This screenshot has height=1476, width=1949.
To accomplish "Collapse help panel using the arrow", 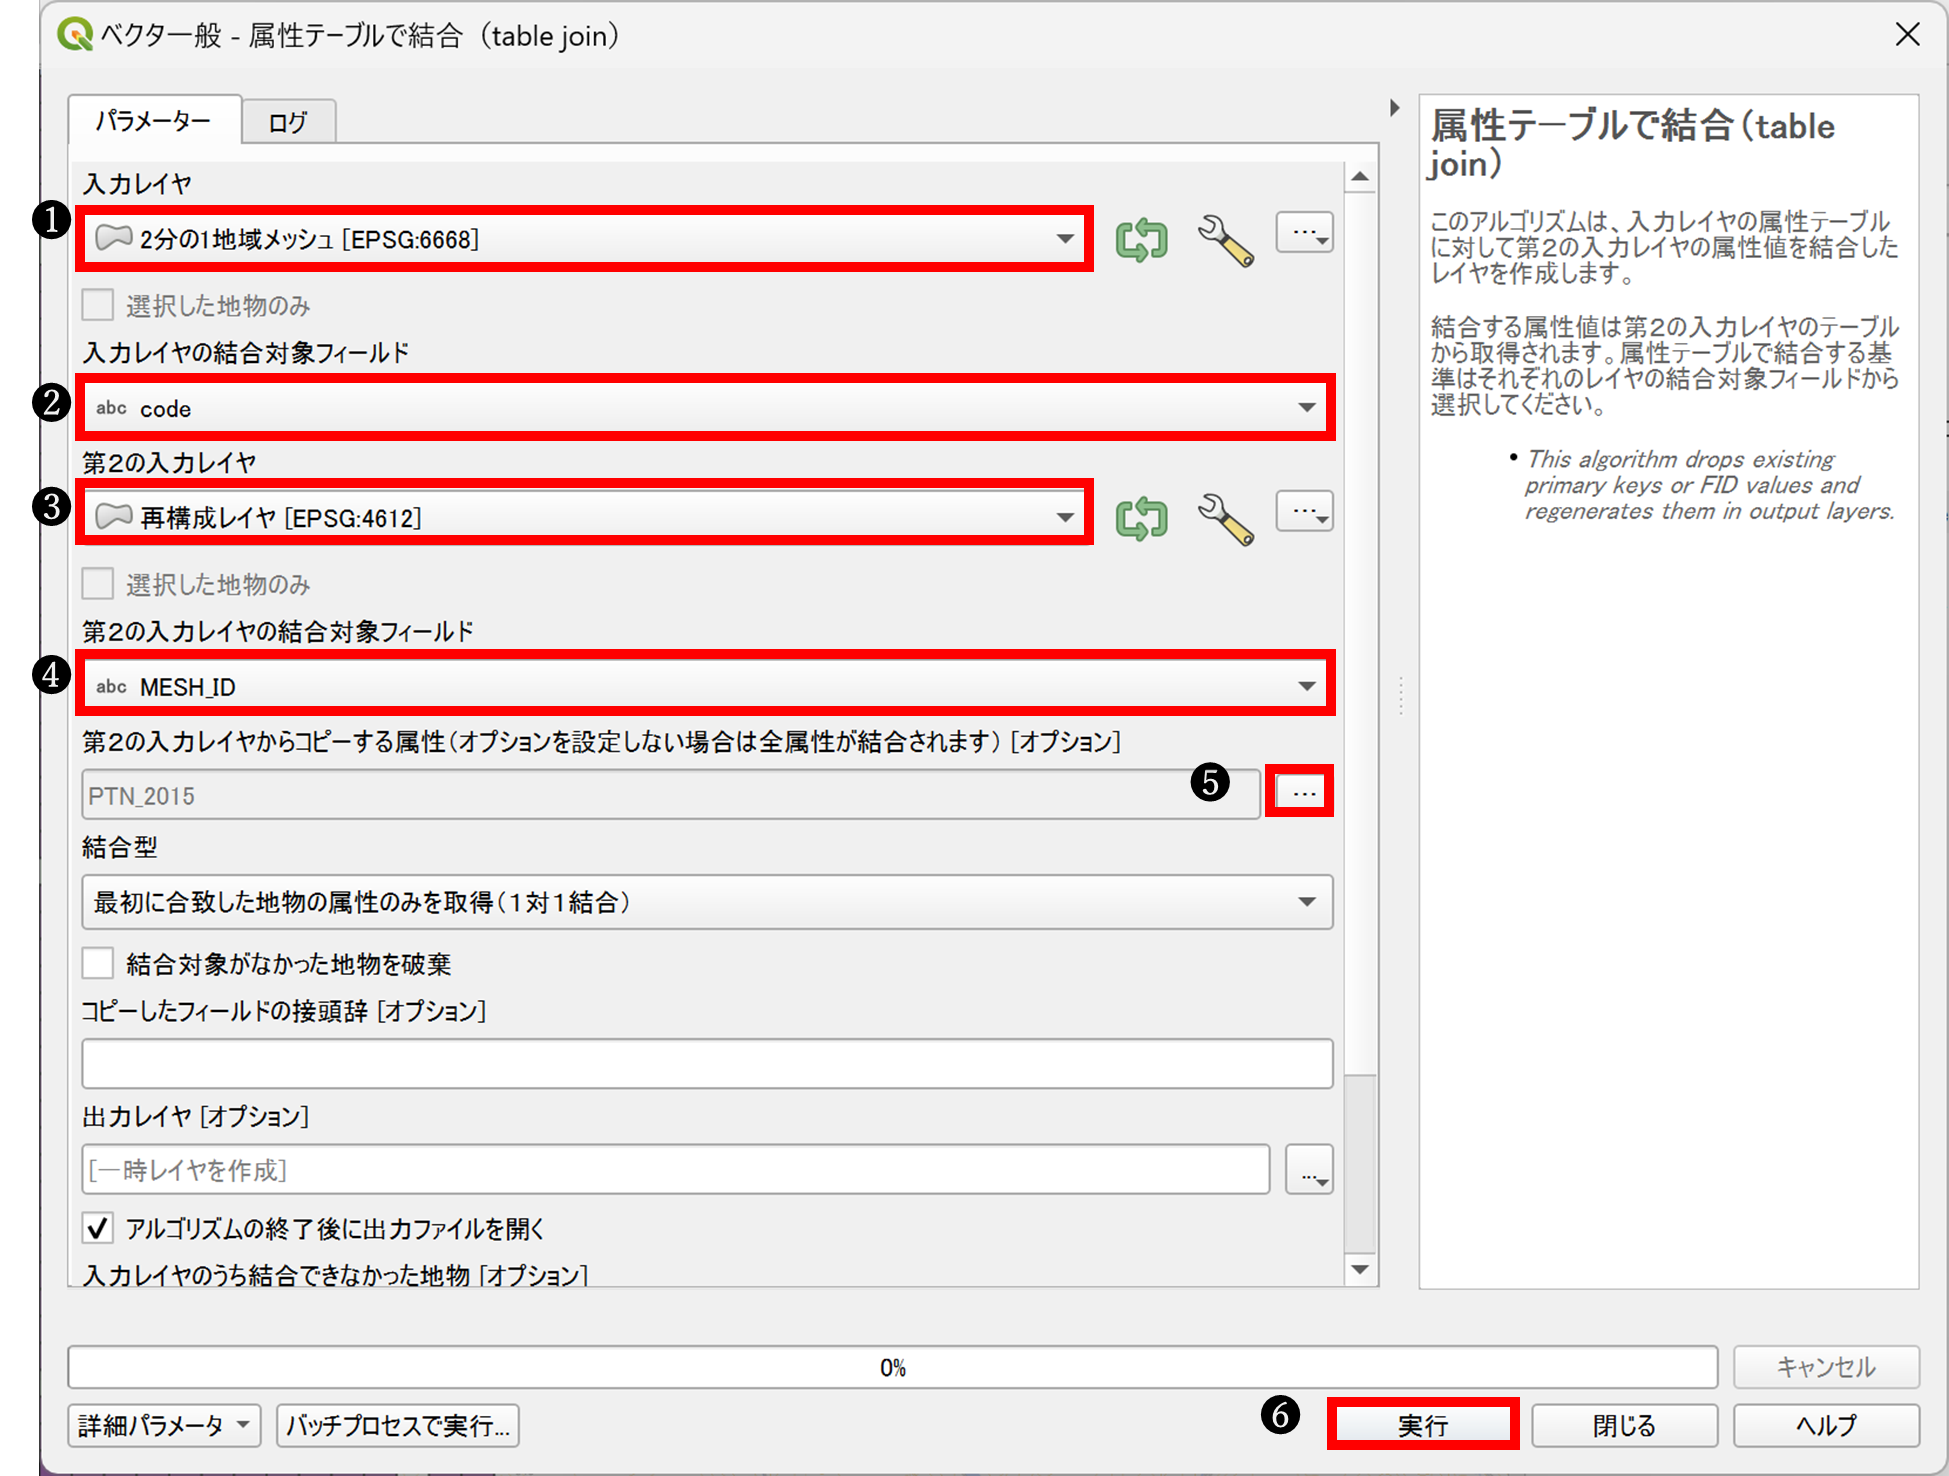I will point(1395,108).
